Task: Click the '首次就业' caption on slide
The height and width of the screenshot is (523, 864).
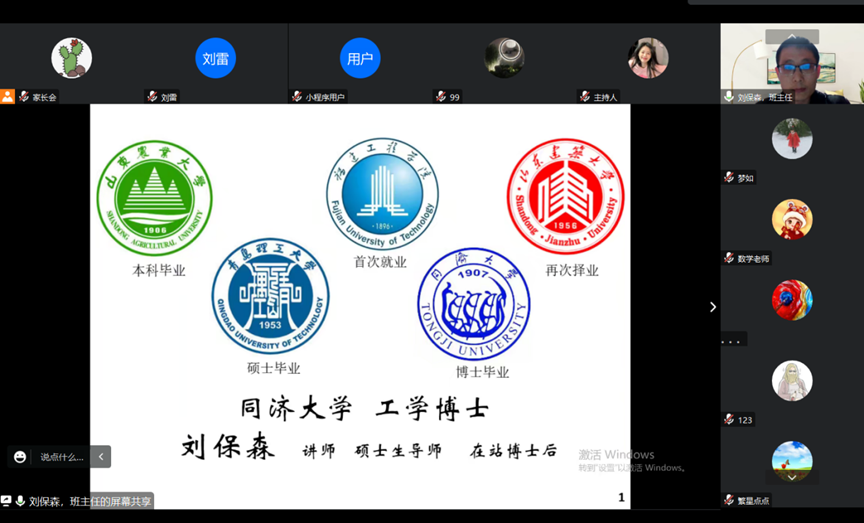Action: pyautogui.click(x=380, y=262)
